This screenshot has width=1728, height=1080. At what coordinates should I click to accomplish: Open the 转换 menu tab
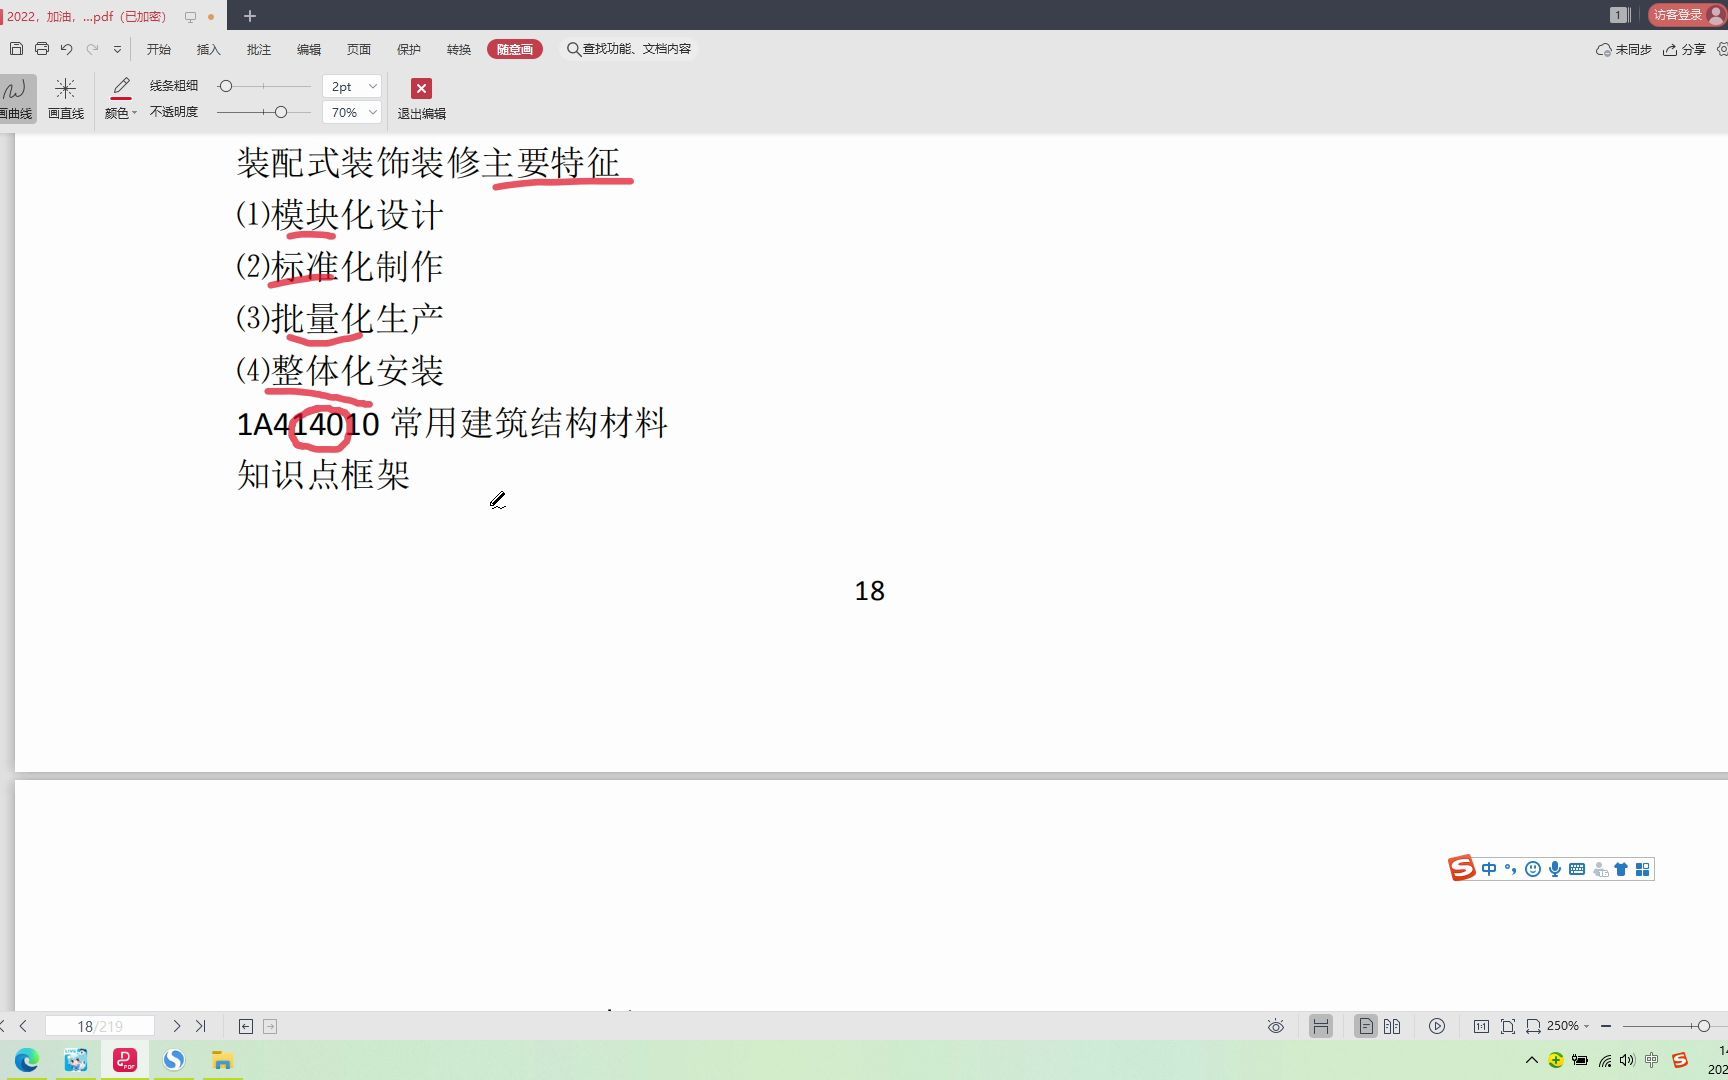pyautogui.click(x=459, y=49)
